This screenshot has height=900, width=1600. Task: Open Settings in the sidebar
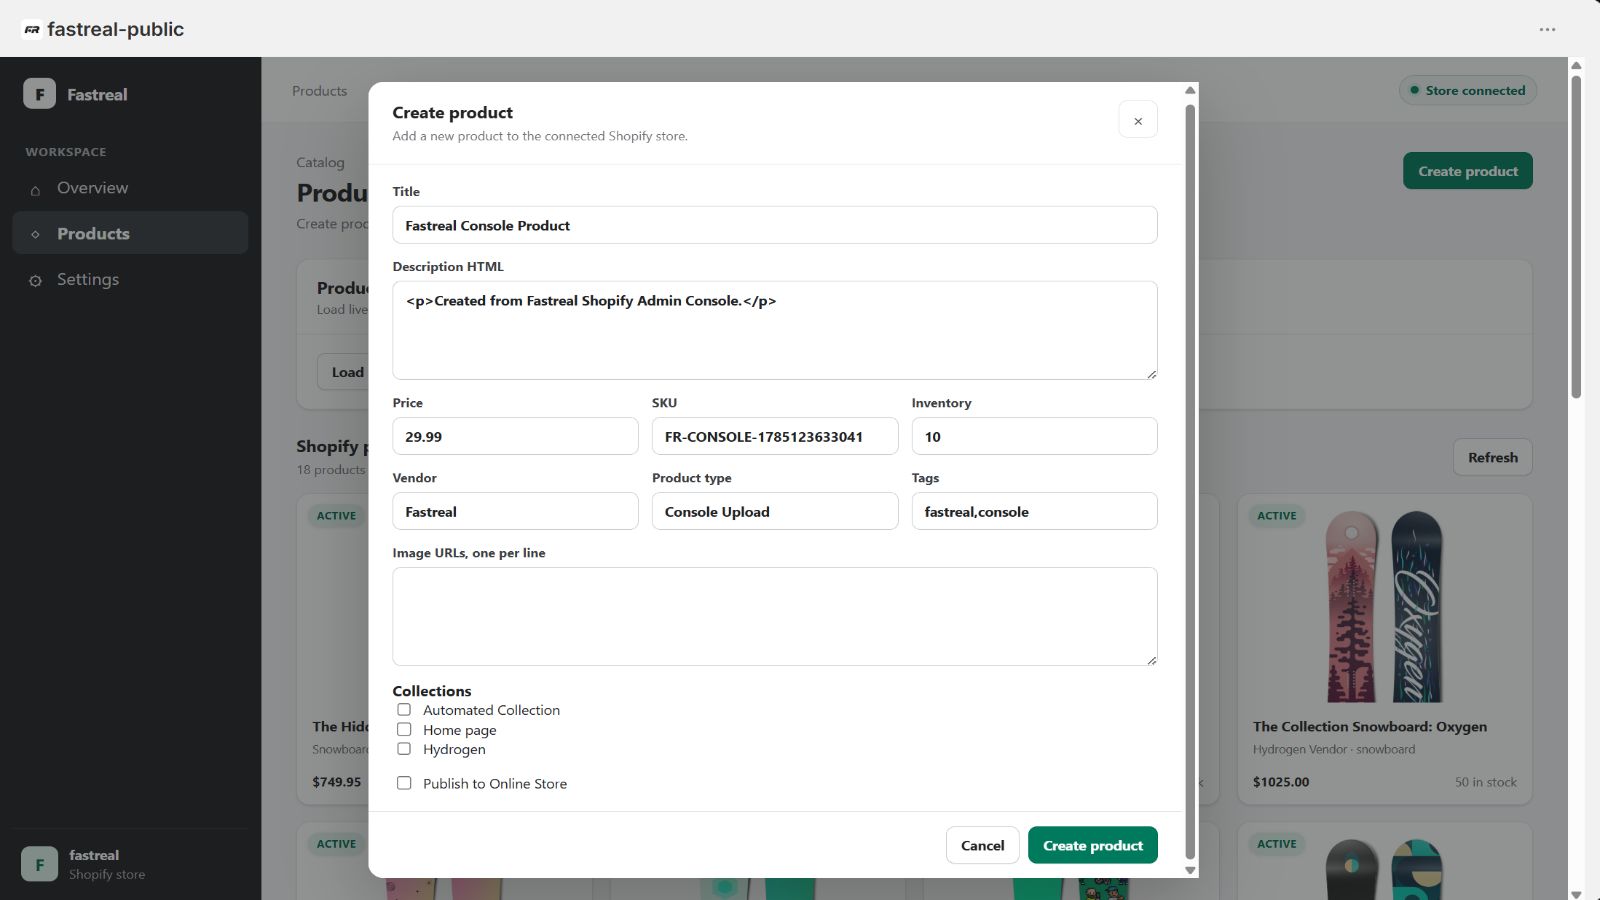(x=130, y=279)
